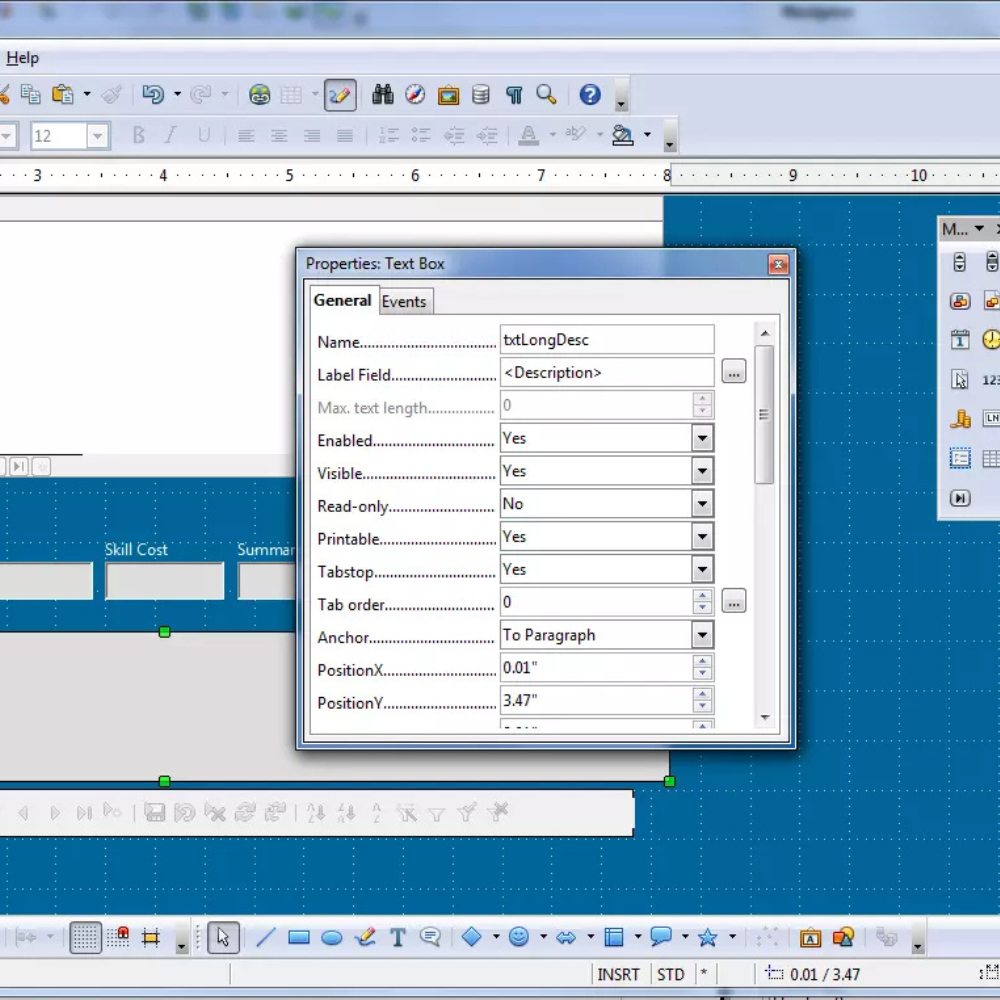Select the Rectangle drawing tool
The height and width of the screenshot is (1000, 1000).
[298, 938]
